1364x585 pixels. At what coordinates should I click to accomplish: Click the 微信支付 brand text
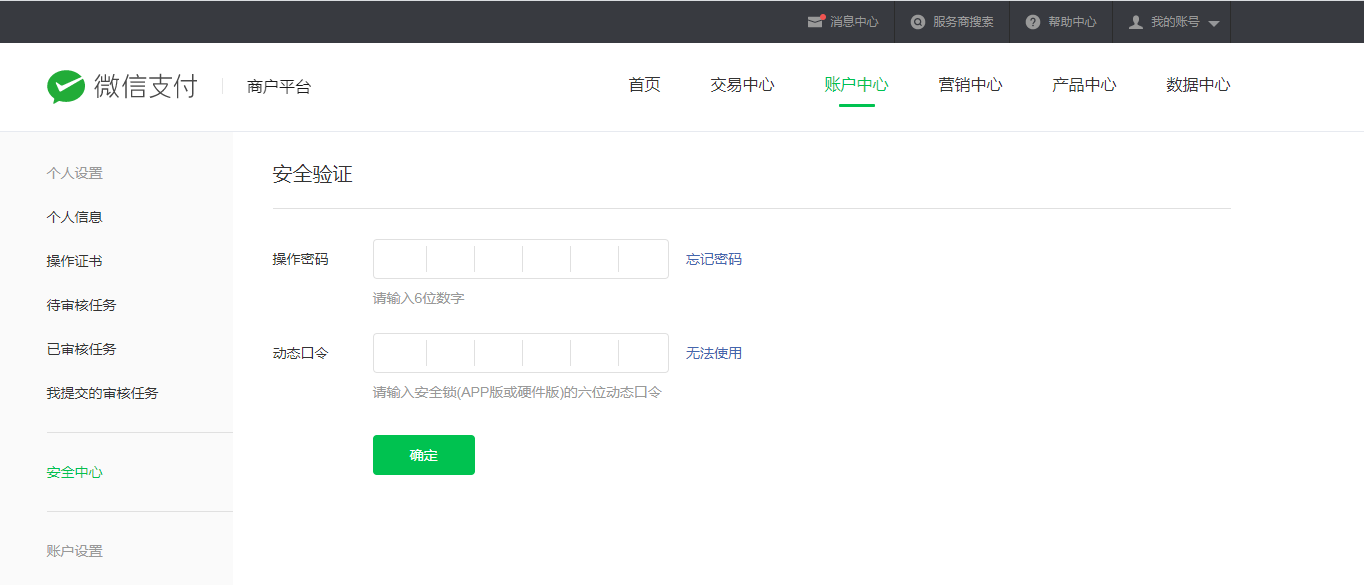tap(146, 86)
